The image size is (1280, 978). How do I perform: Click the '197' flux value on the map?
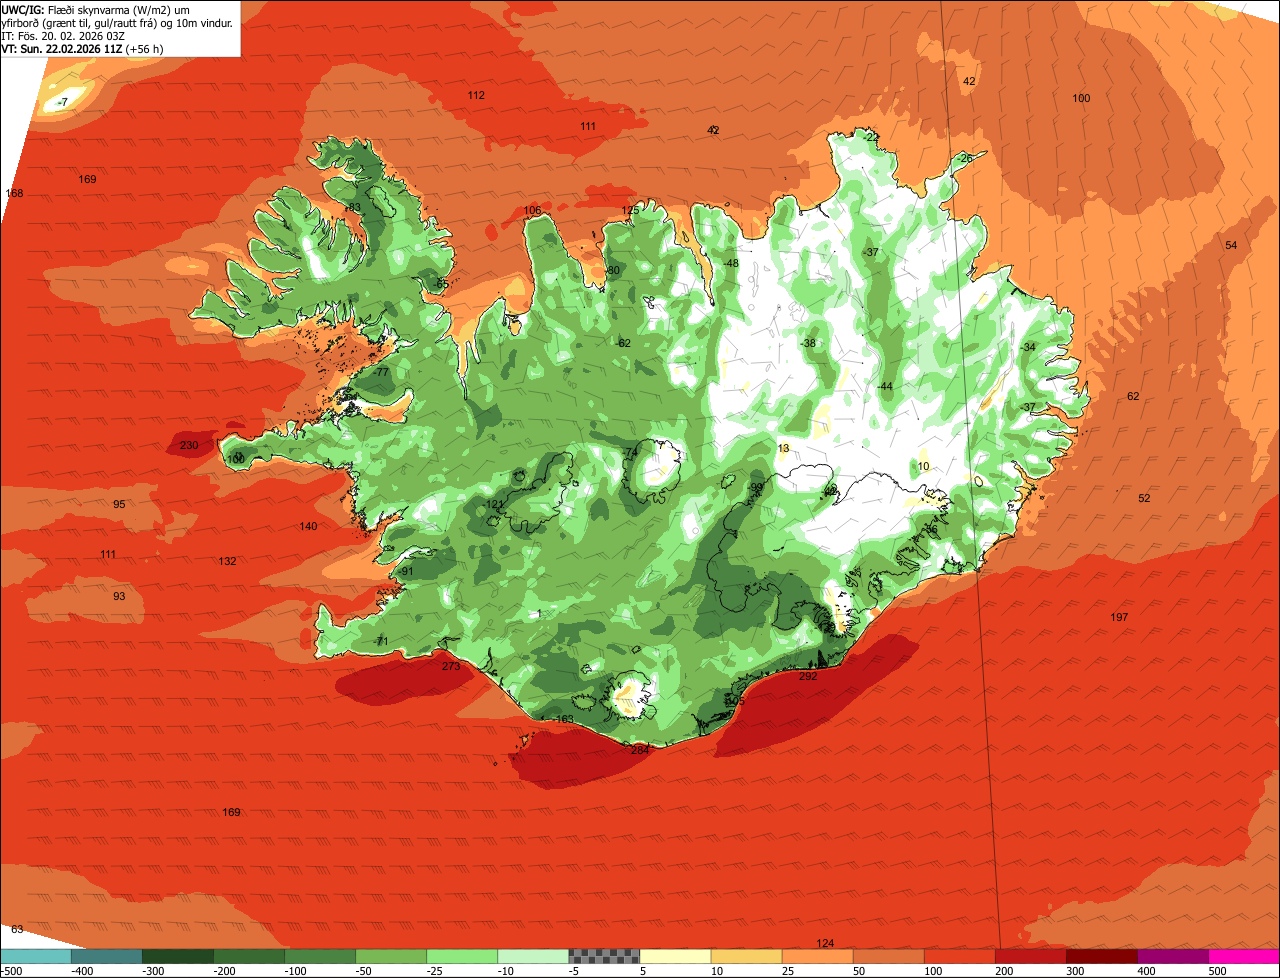1119,617
